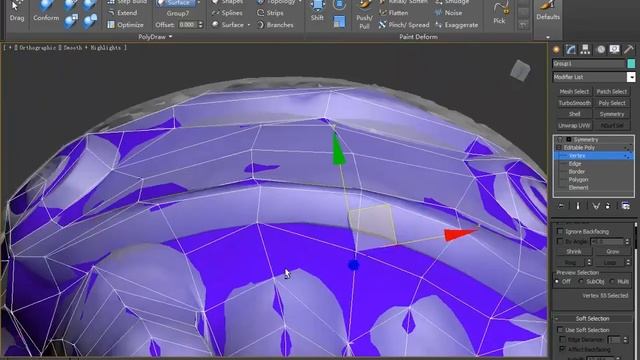Expand the Defaults panel arrow
Image resolution: width=640 pixels, height=360 pixels.
click(x=548, y=37)
